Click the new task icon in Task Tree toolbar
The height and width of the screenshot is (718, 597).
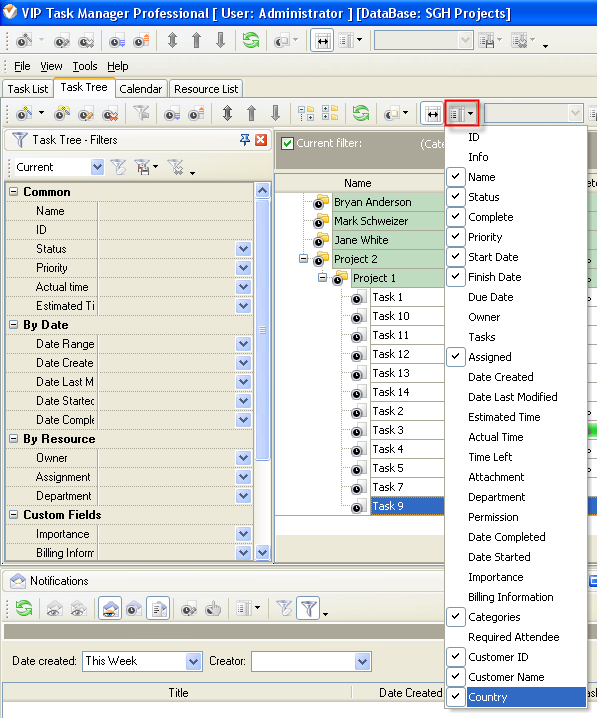(24, 113)
